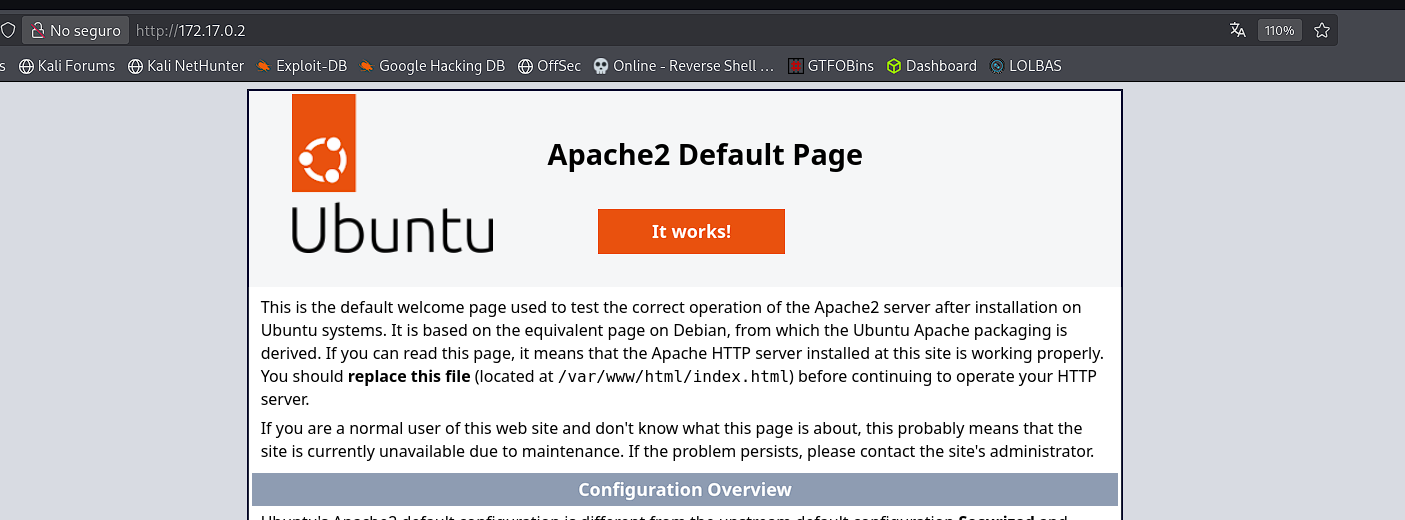Click the padlock icon in No seguro badge
The height and width of the screenshot is (520, 1405).
pos(38,30)
